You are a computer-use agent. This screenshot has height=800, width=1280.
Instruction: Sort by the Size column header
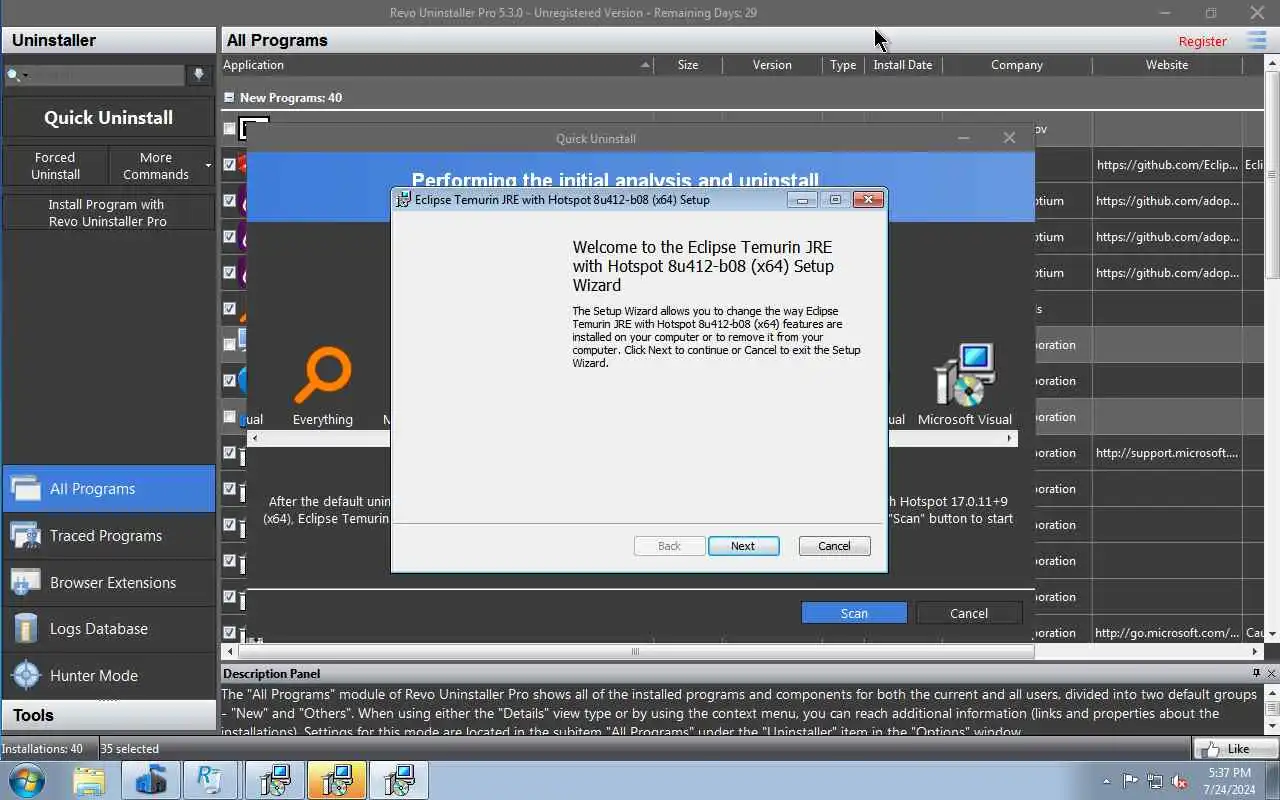(688, 65)
